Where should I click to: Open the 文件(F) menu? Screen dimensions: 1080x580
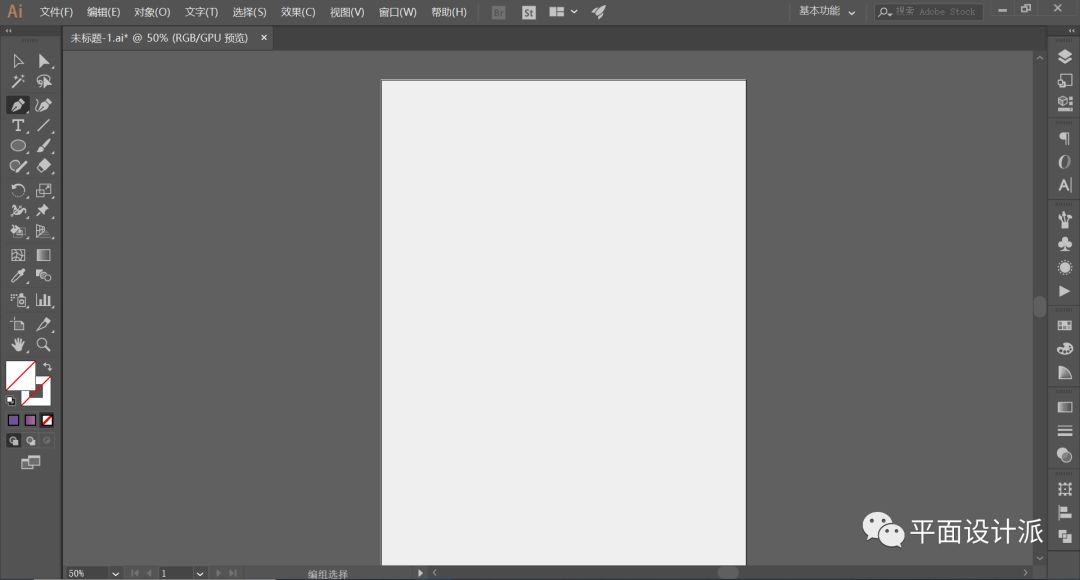tap(56, 12)
